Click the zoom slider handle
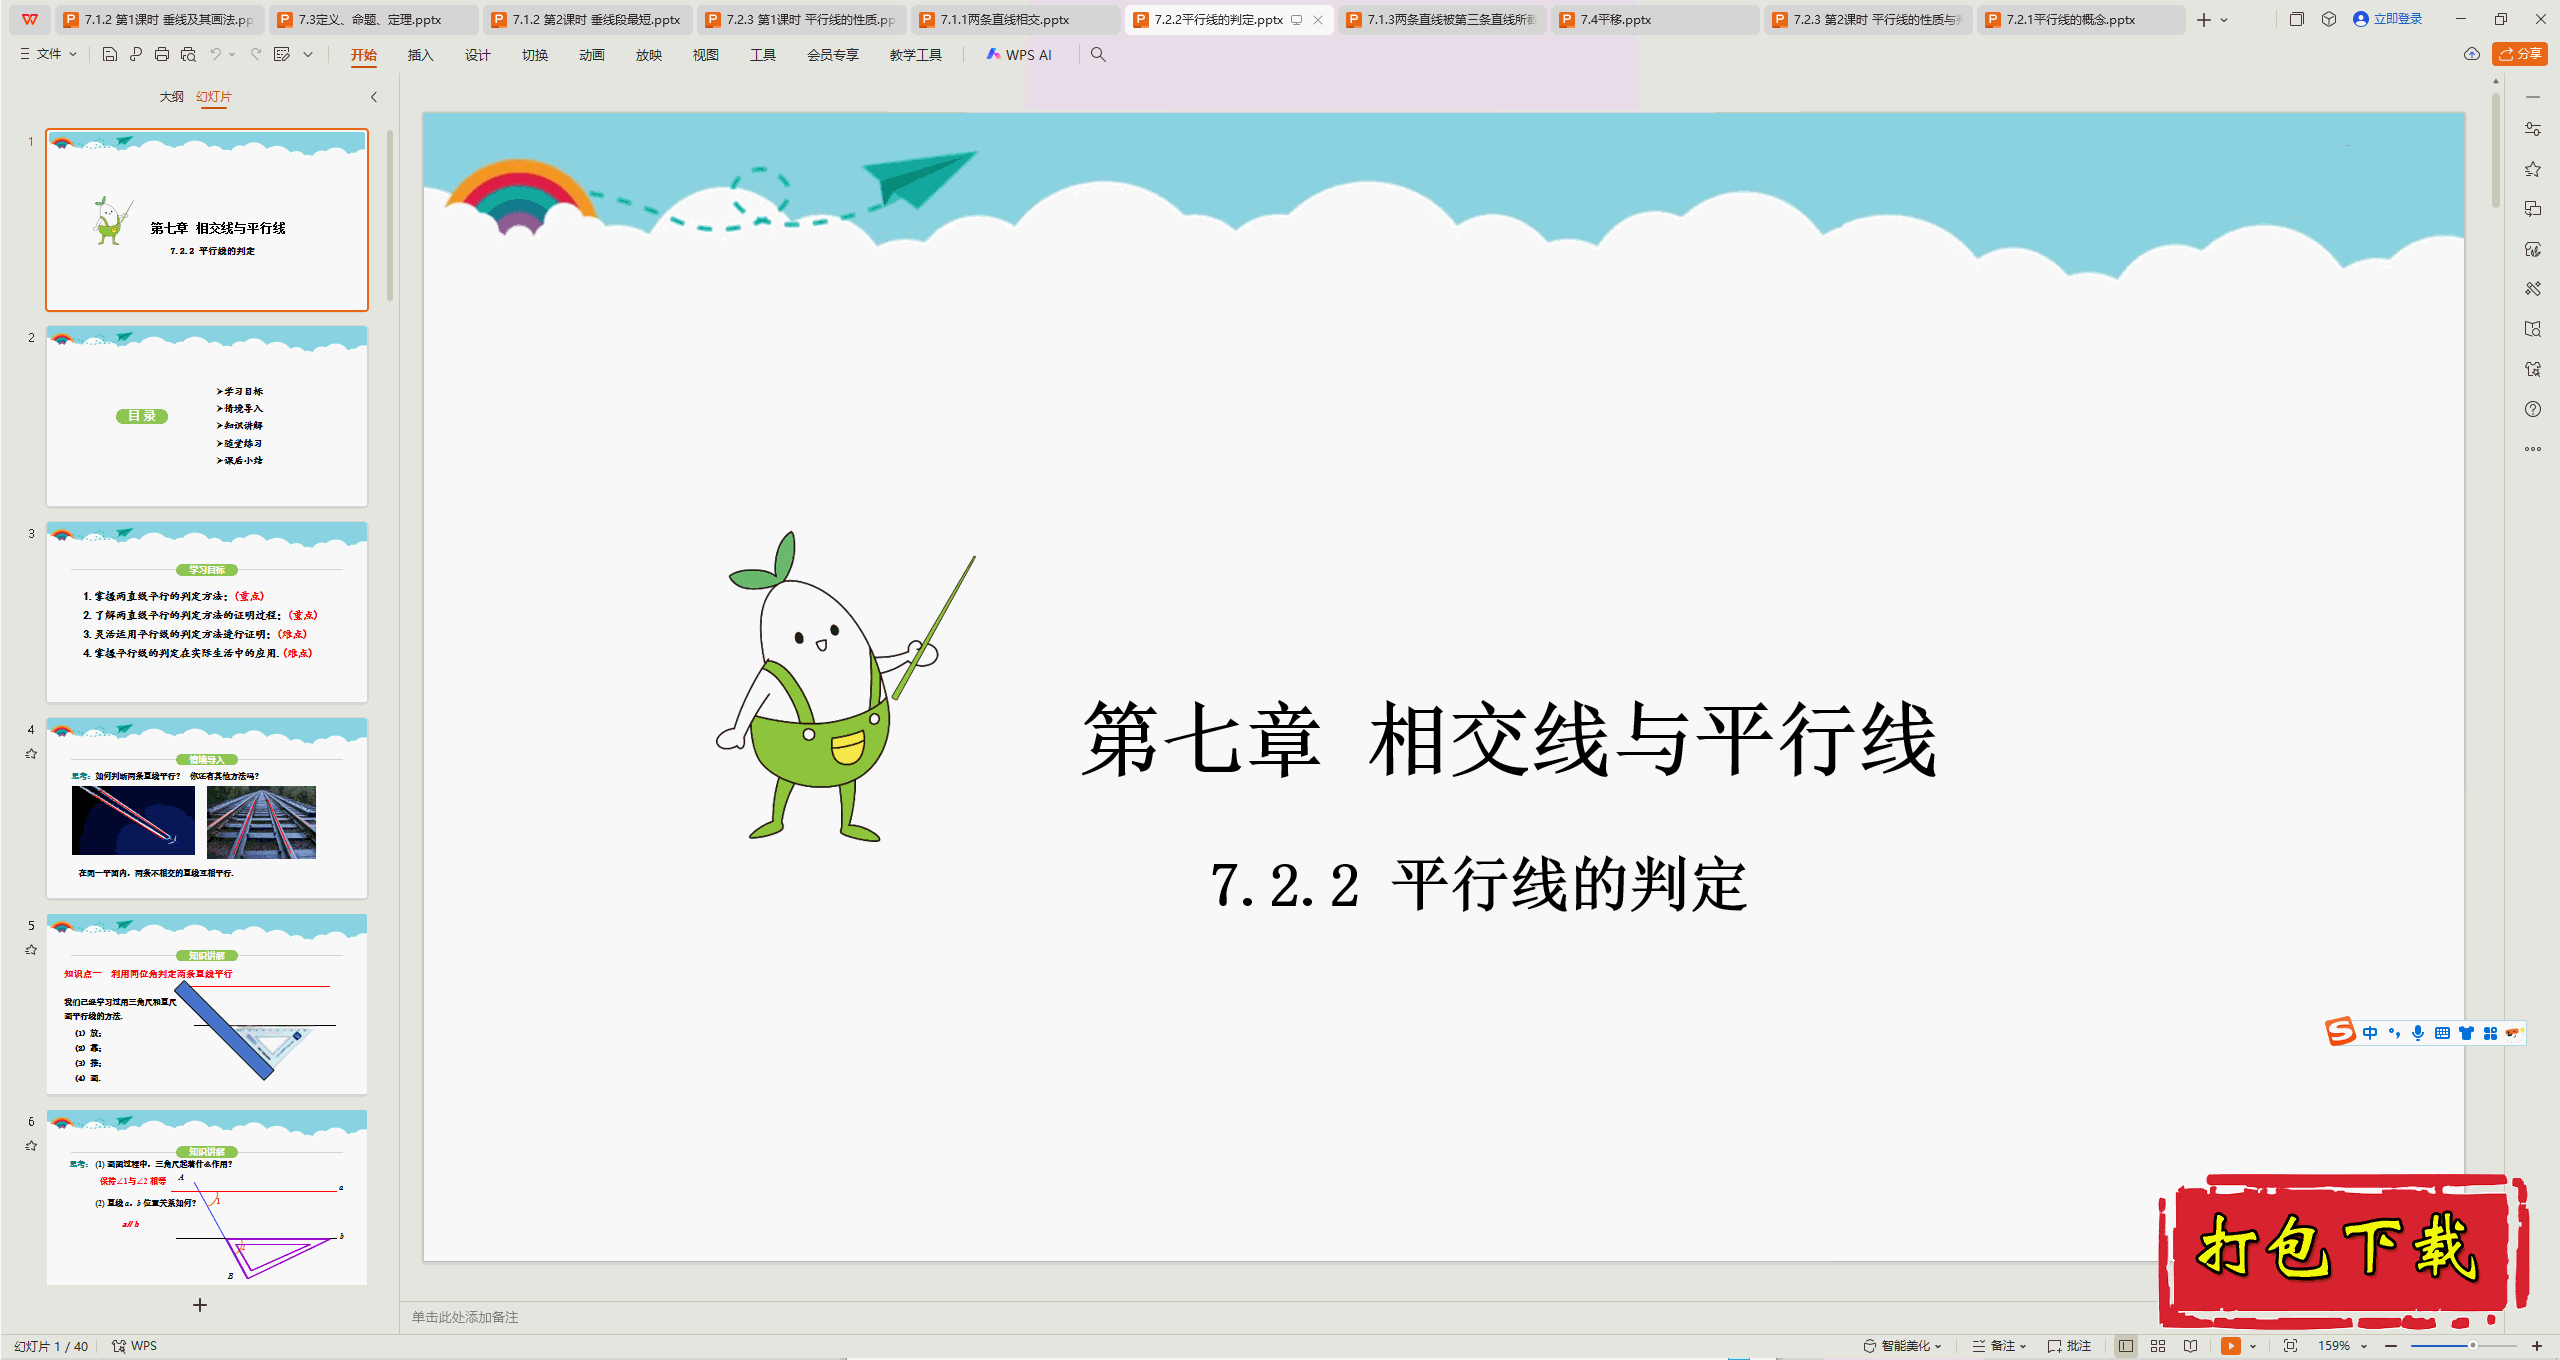The height and width of the screenshot is (1360, 2560). (x=2472, y=1346)
